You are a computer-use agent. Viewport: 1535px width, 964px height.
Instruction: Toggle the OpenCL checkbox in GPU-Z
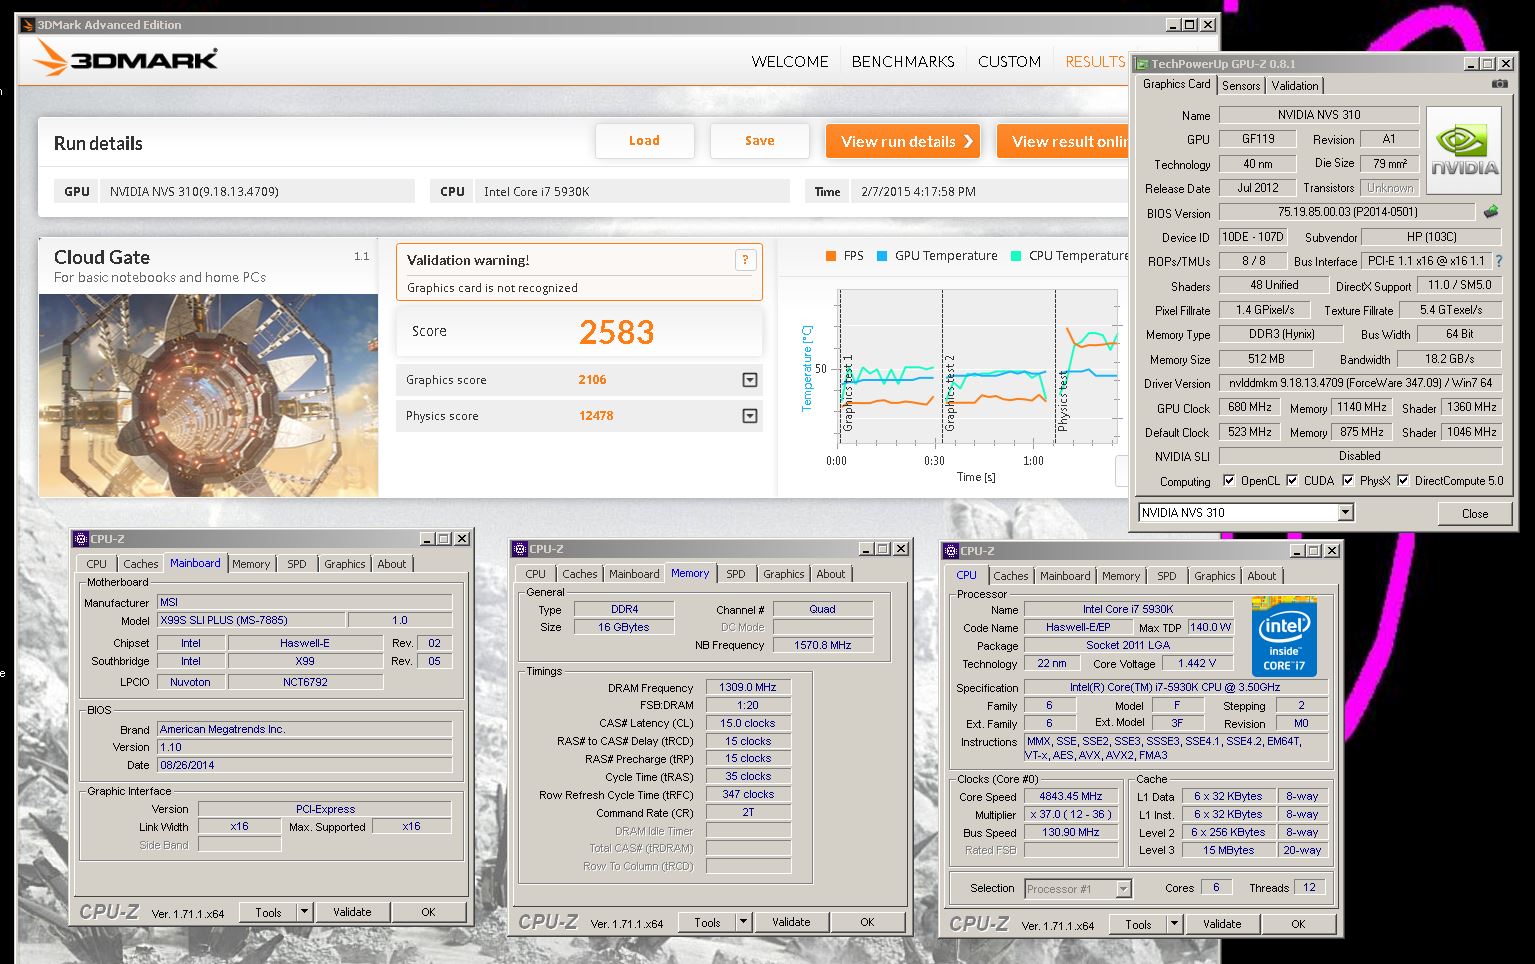click(x=1229, y=480)
